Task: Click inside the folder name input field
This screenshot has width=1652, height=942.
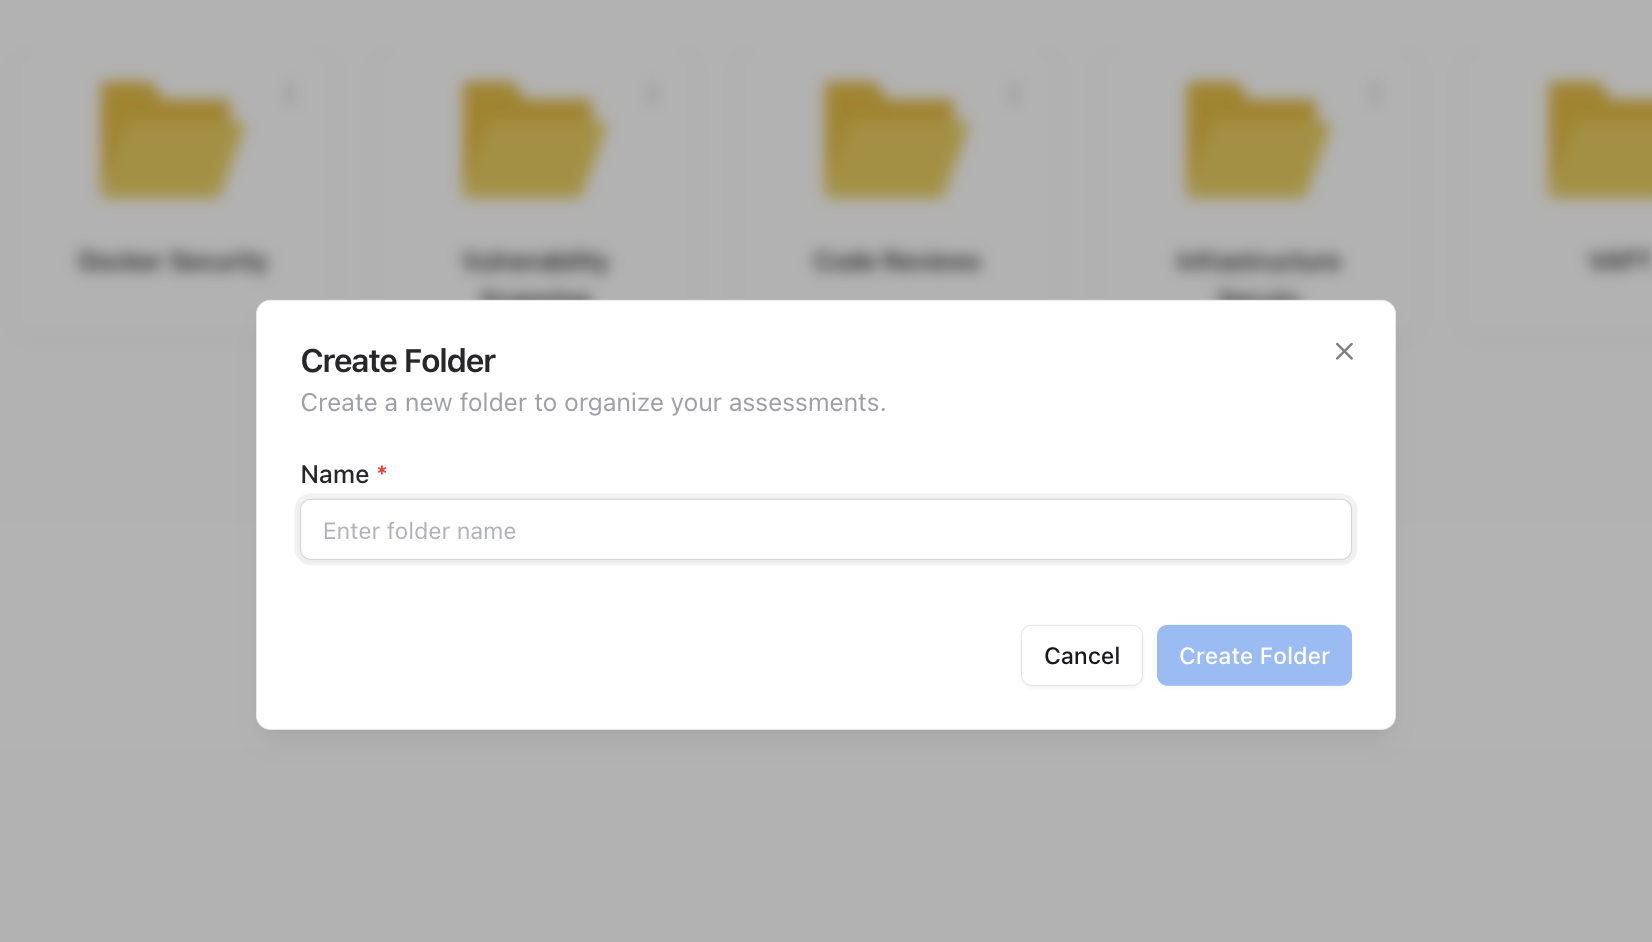Action: coord(826,530)
